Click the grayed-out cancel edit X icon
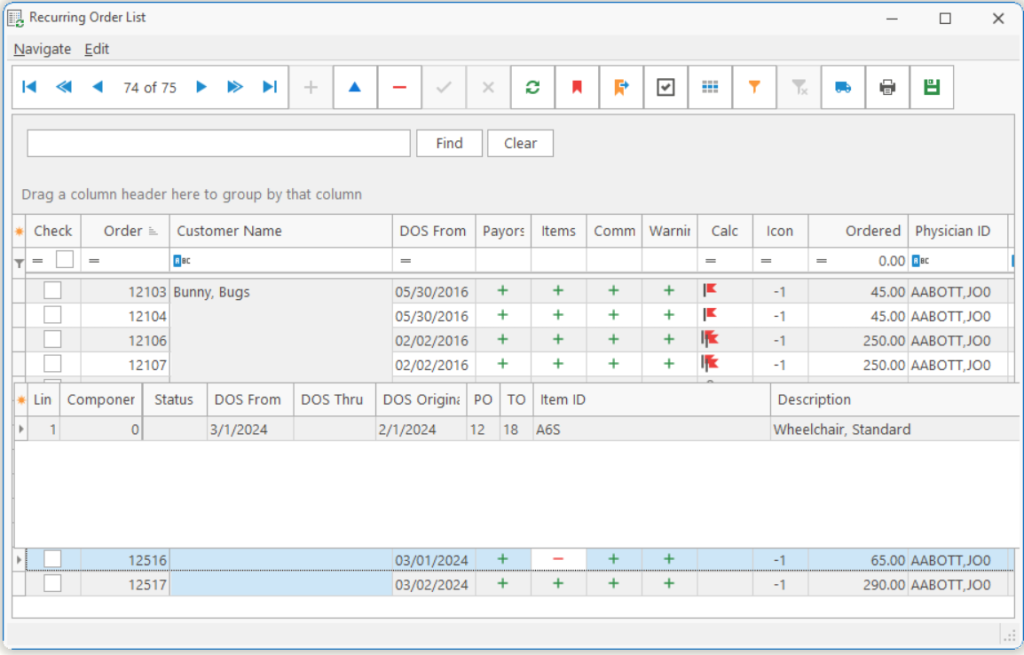The width and height of the screenshot is (1024, 655). (488, 87)
